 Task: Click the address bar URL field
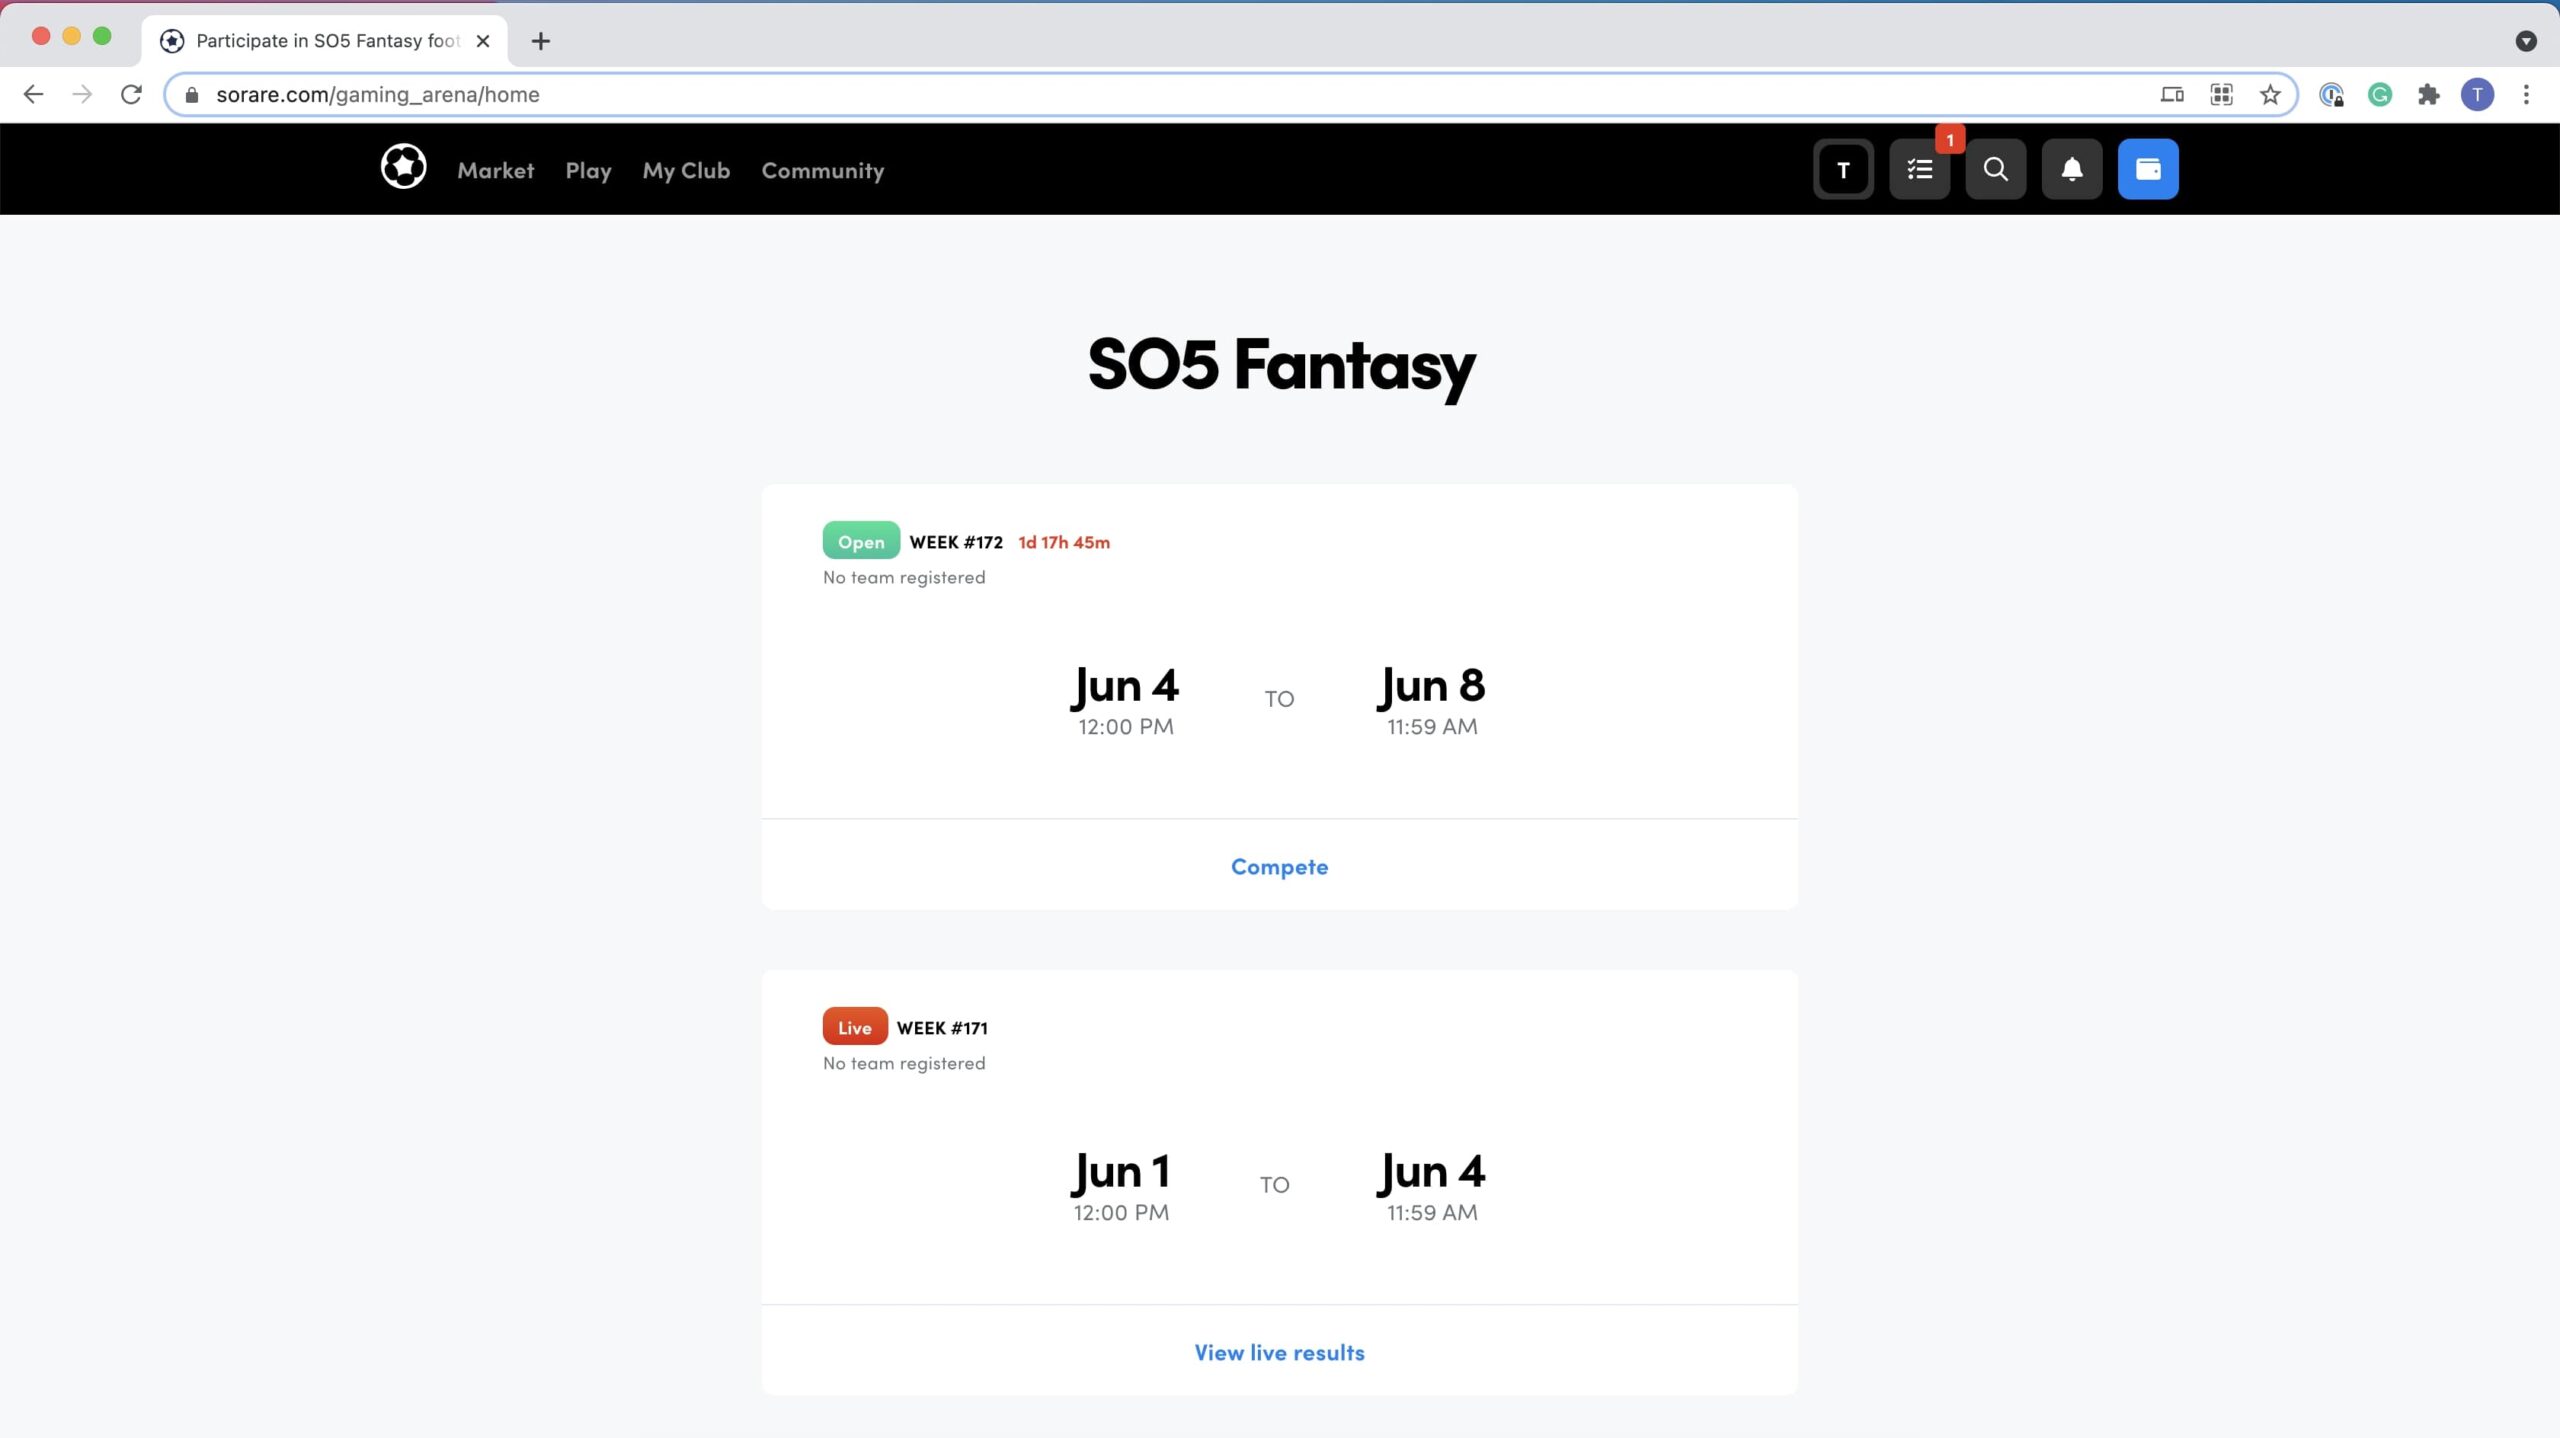1230,94
